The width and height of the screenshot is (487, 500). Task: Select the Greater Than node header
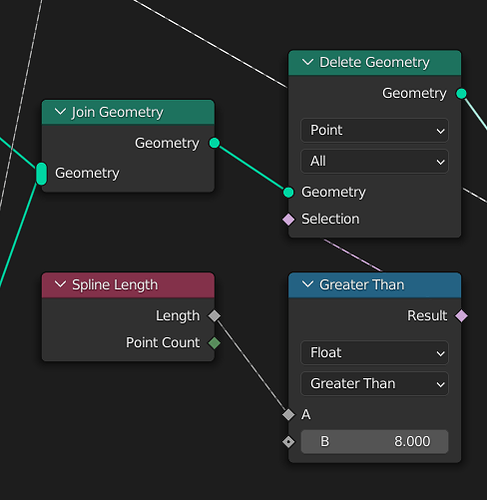[375, 285]
